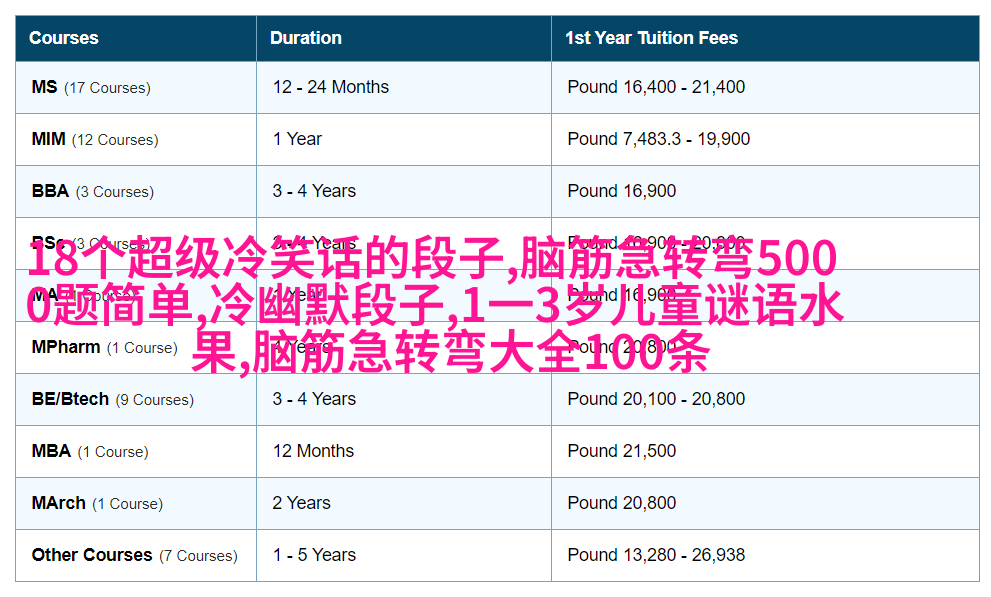Open the MBA course link
Screen dimensions: 991x597
tap(52, 451)
